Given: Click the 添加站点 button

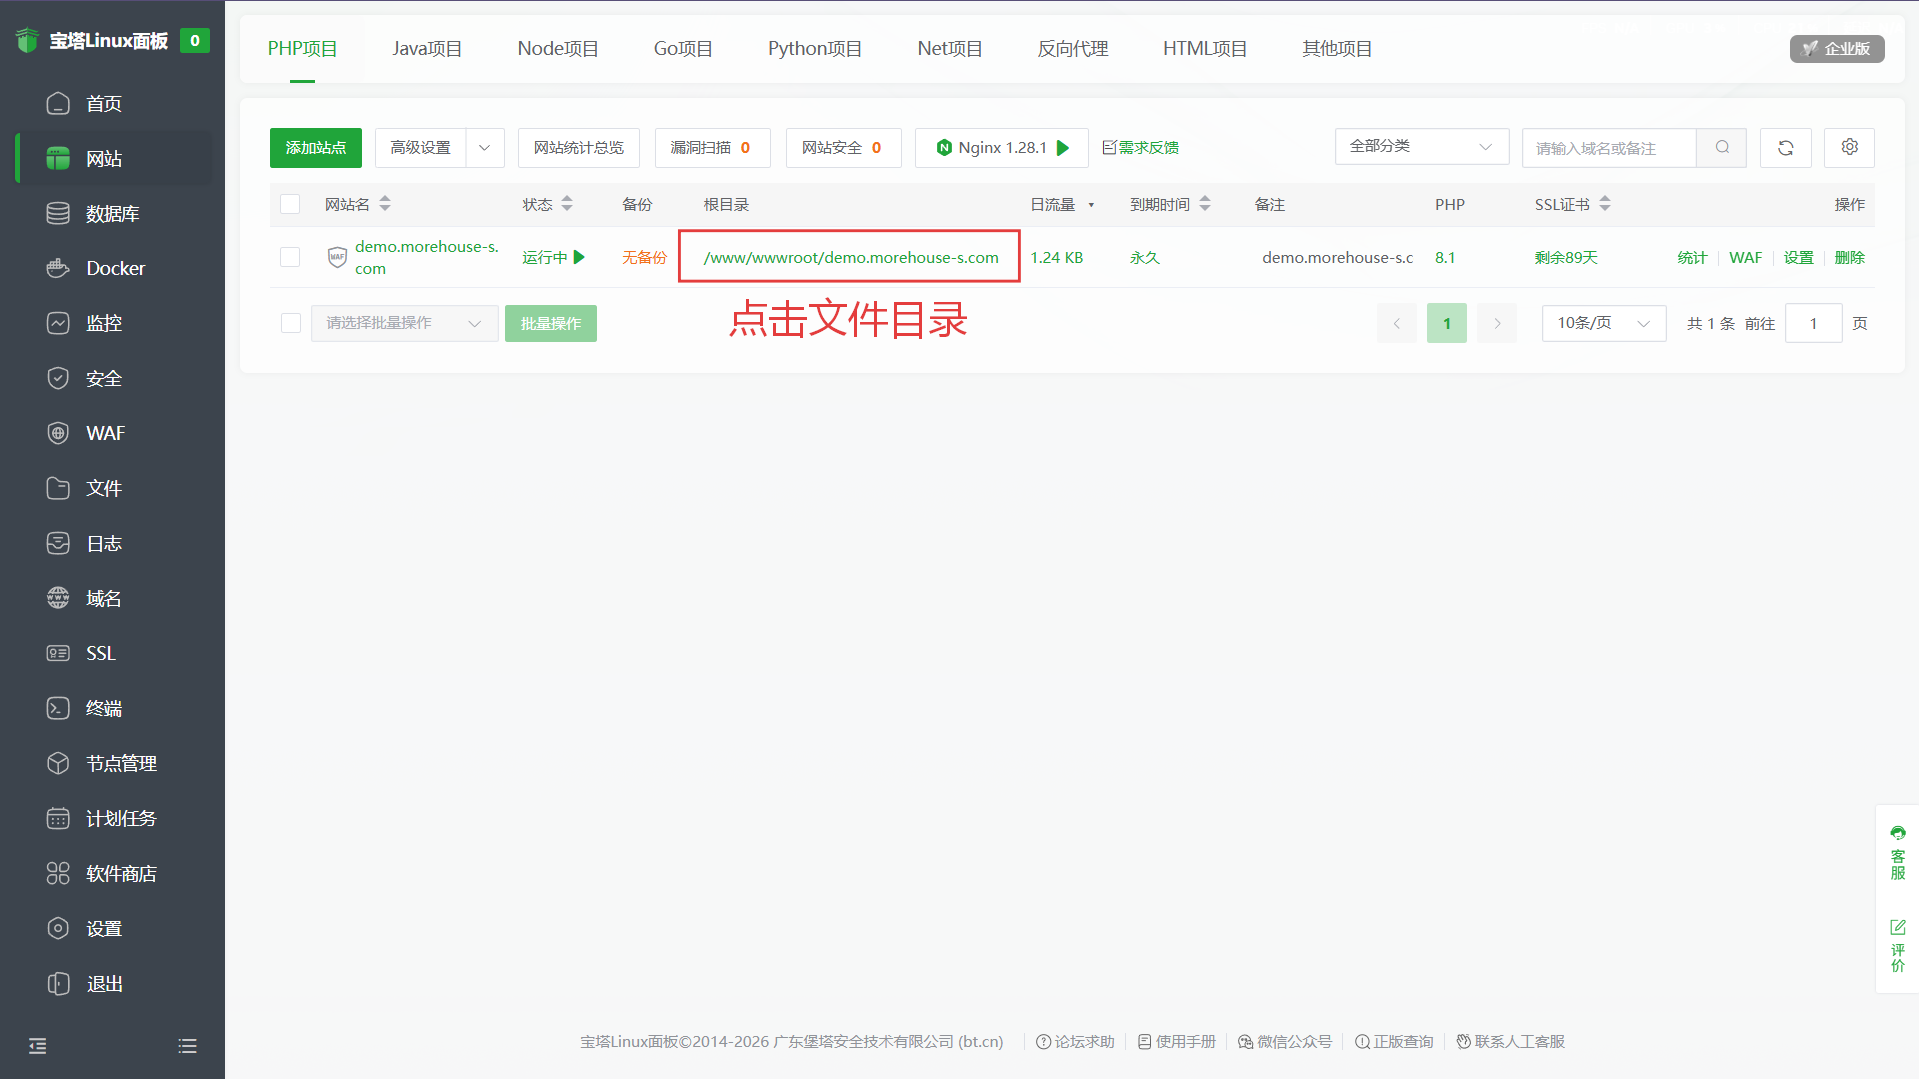Looking at the screenshot, I should point(315,148).
